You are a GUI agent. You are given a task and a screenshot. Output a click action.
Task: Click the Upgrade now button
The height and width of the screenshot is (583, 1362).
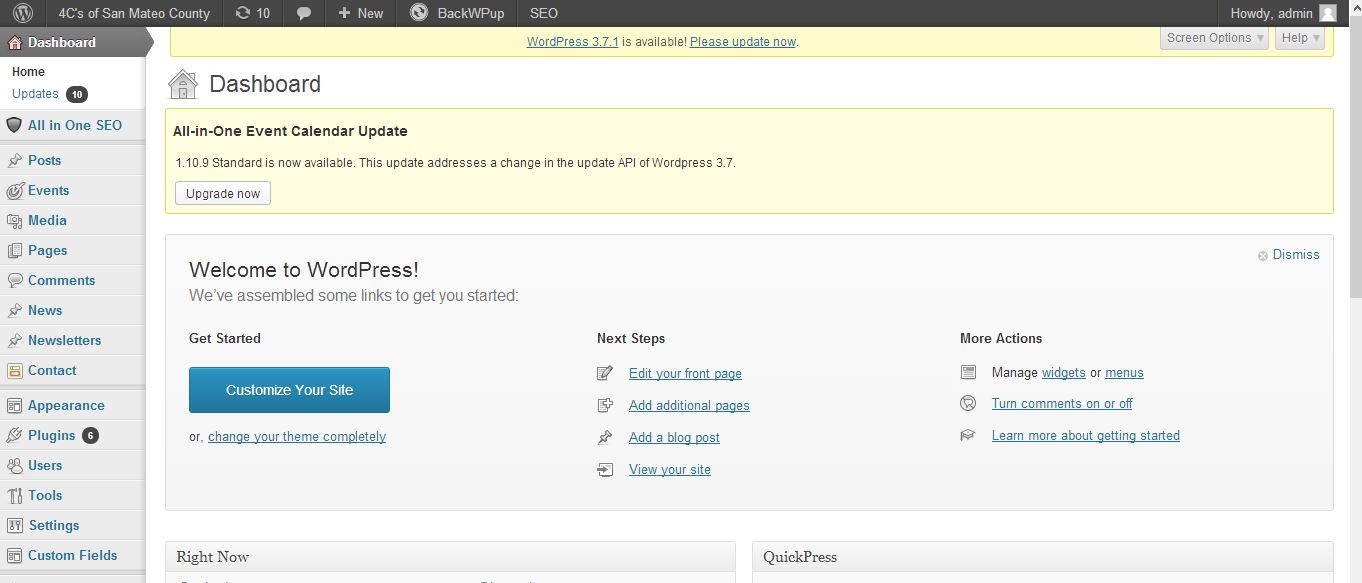[x=223, y=193]
